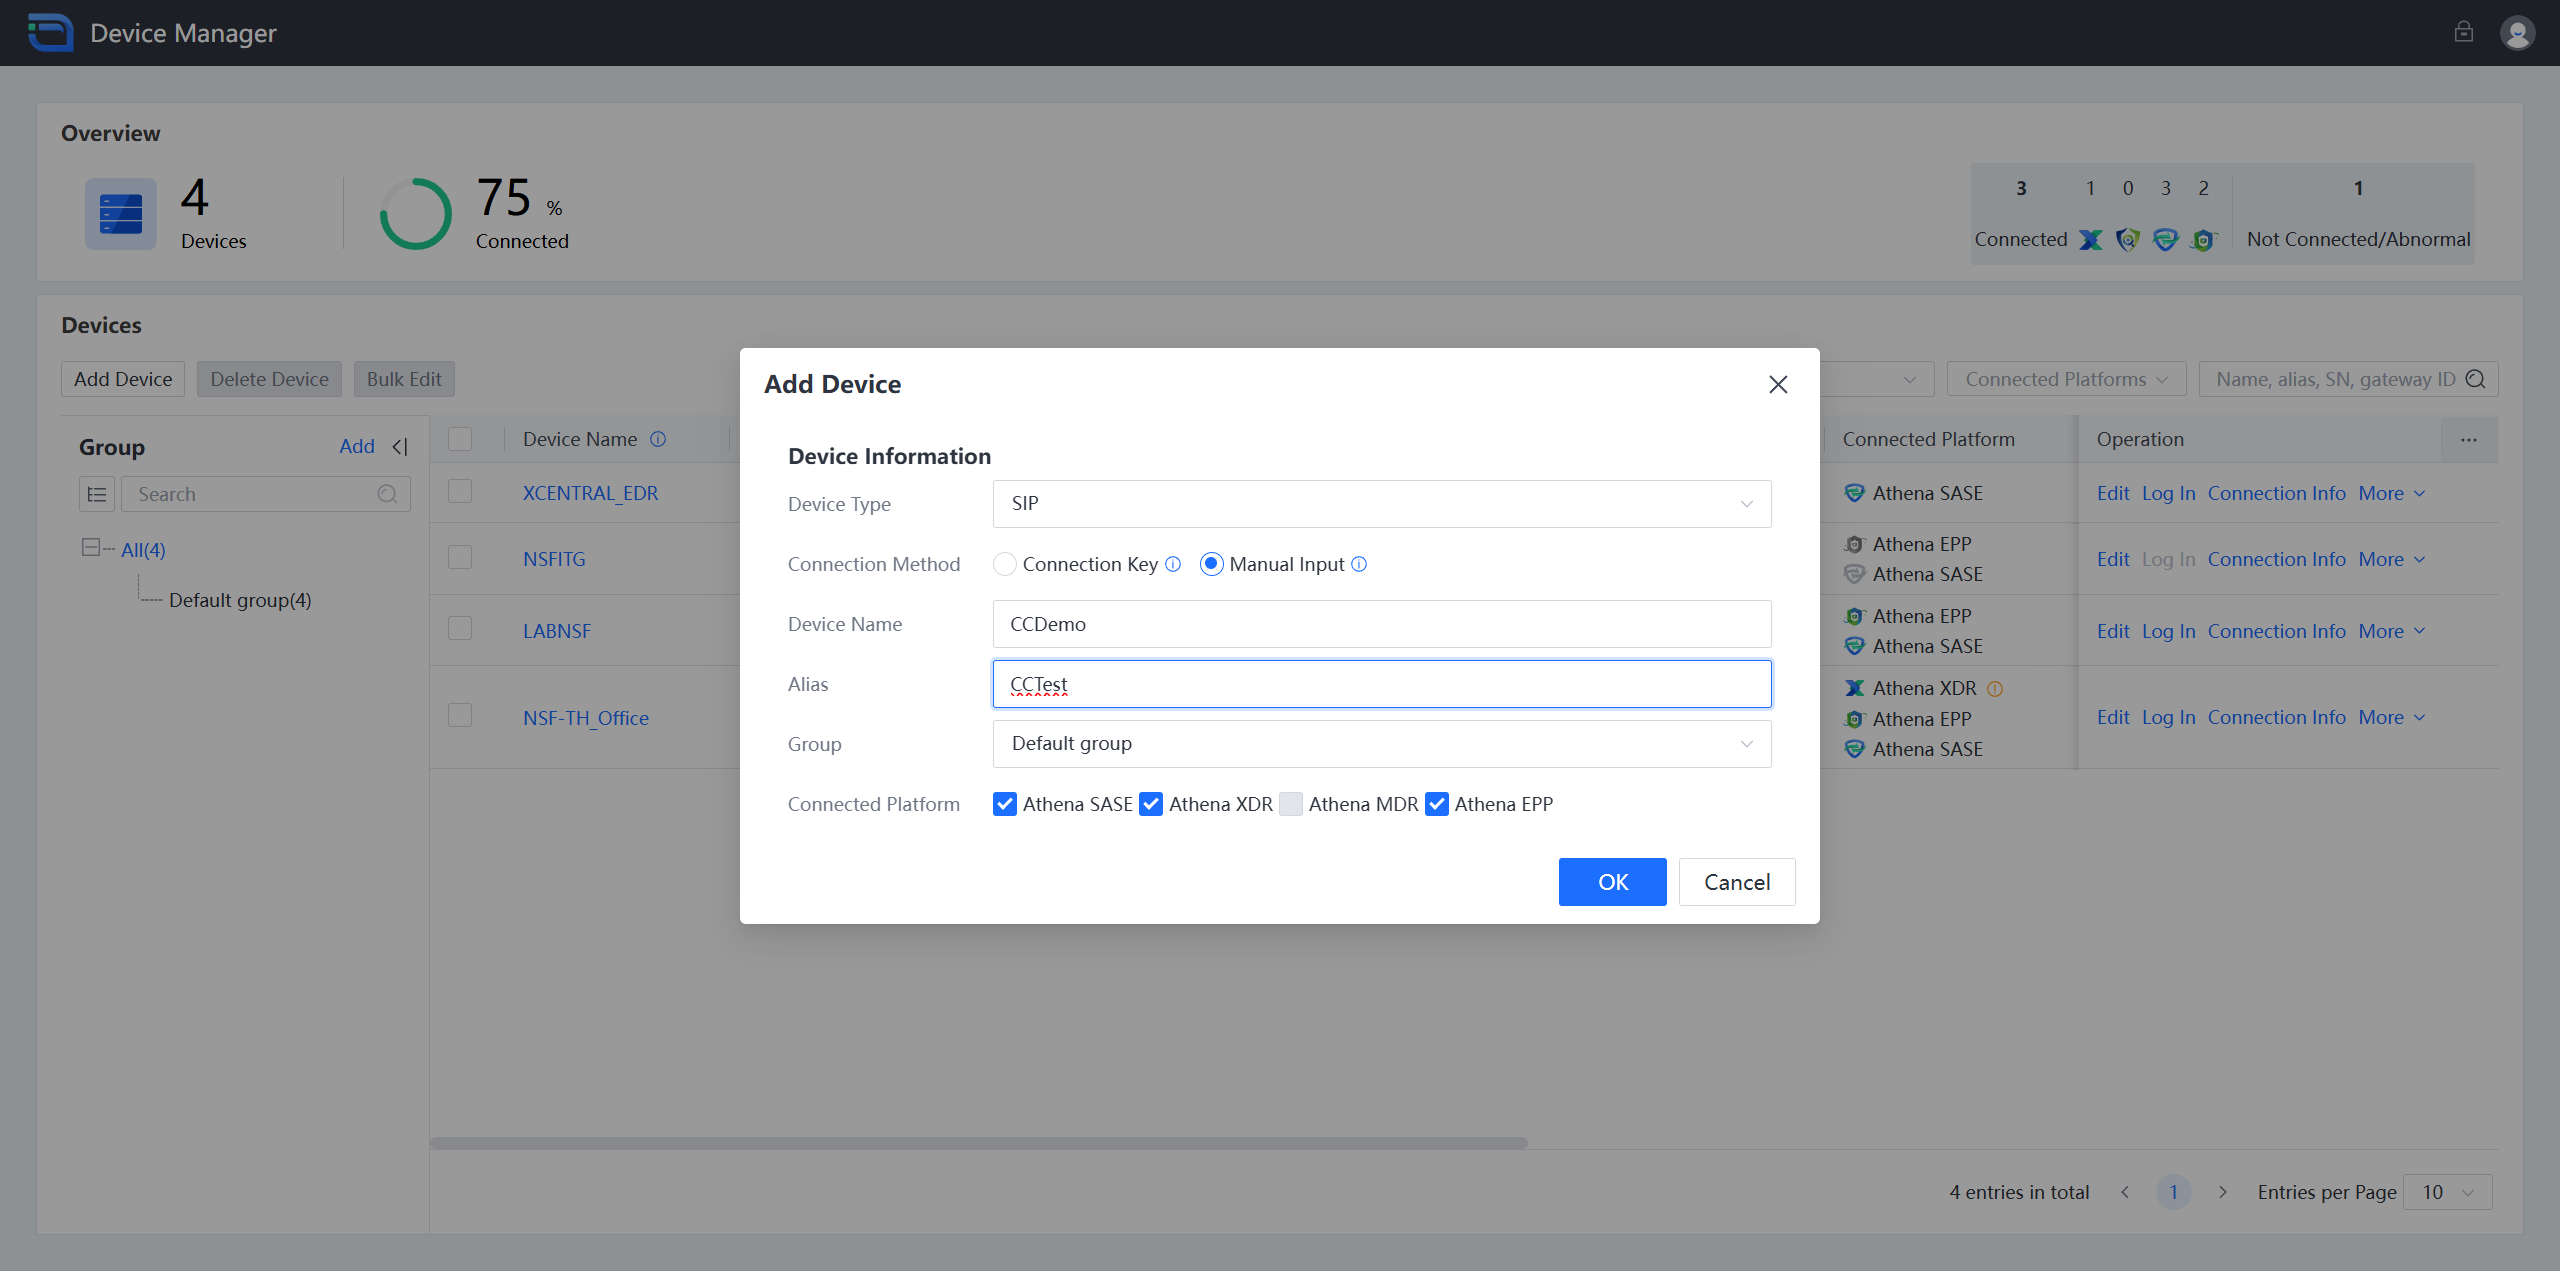The height and width of the screenshot is (1271, 2560).
Task: Expand the Group Default group dropdown
Action: coord(1381,744)
